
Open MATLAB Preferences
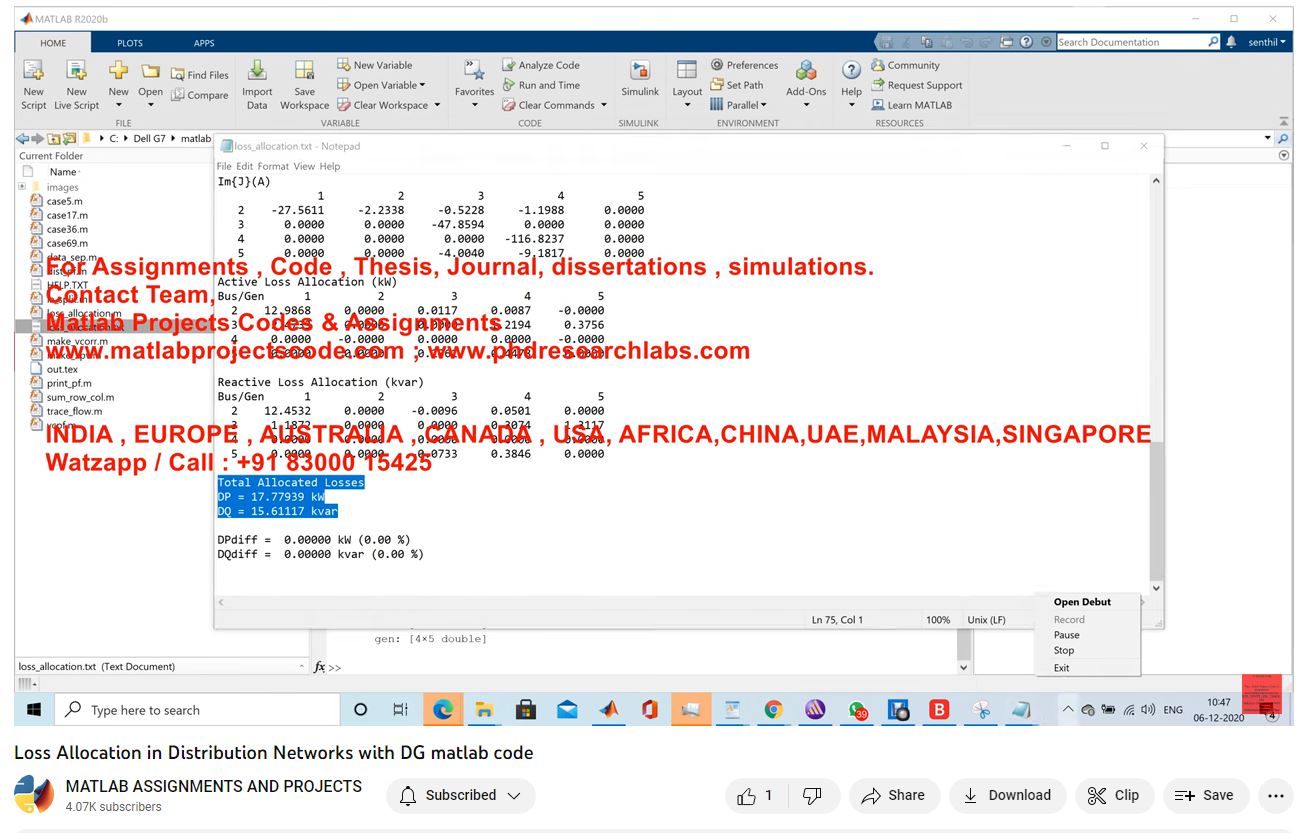(744, 65)
